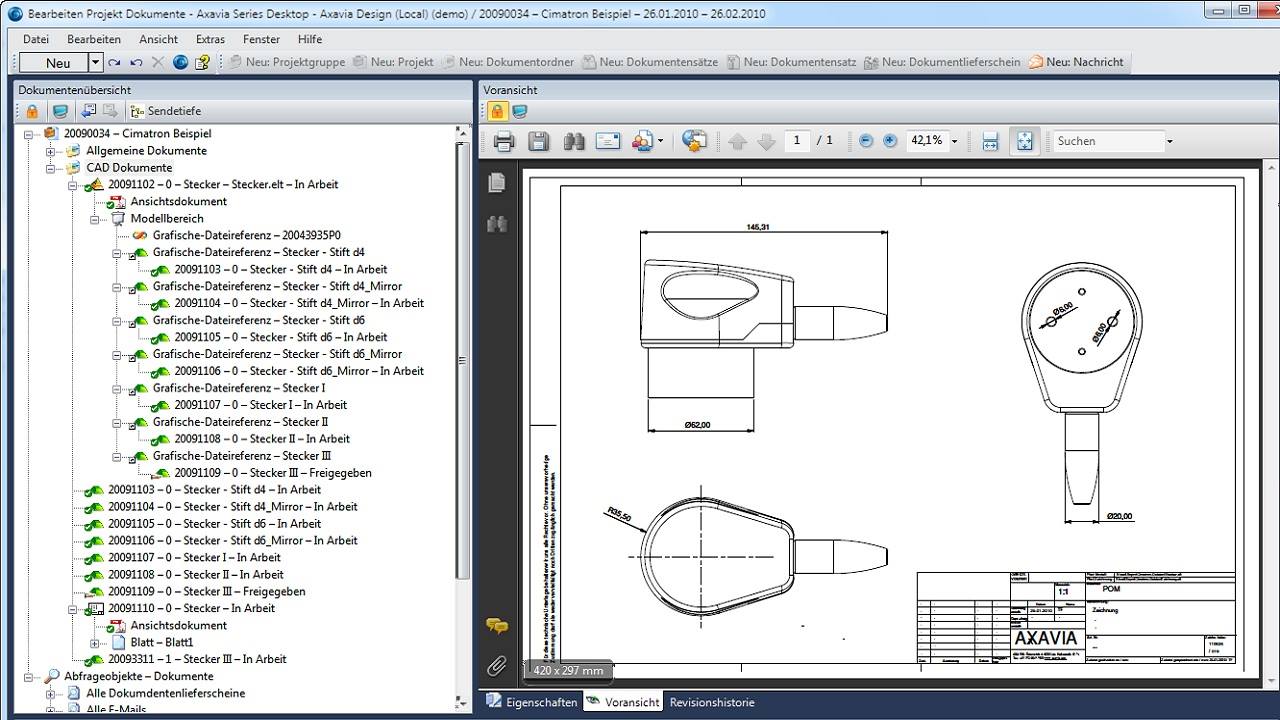Click Neu: Projektgruppe toolbar button
Screen dimensions: 1280x720
[286, 62]
